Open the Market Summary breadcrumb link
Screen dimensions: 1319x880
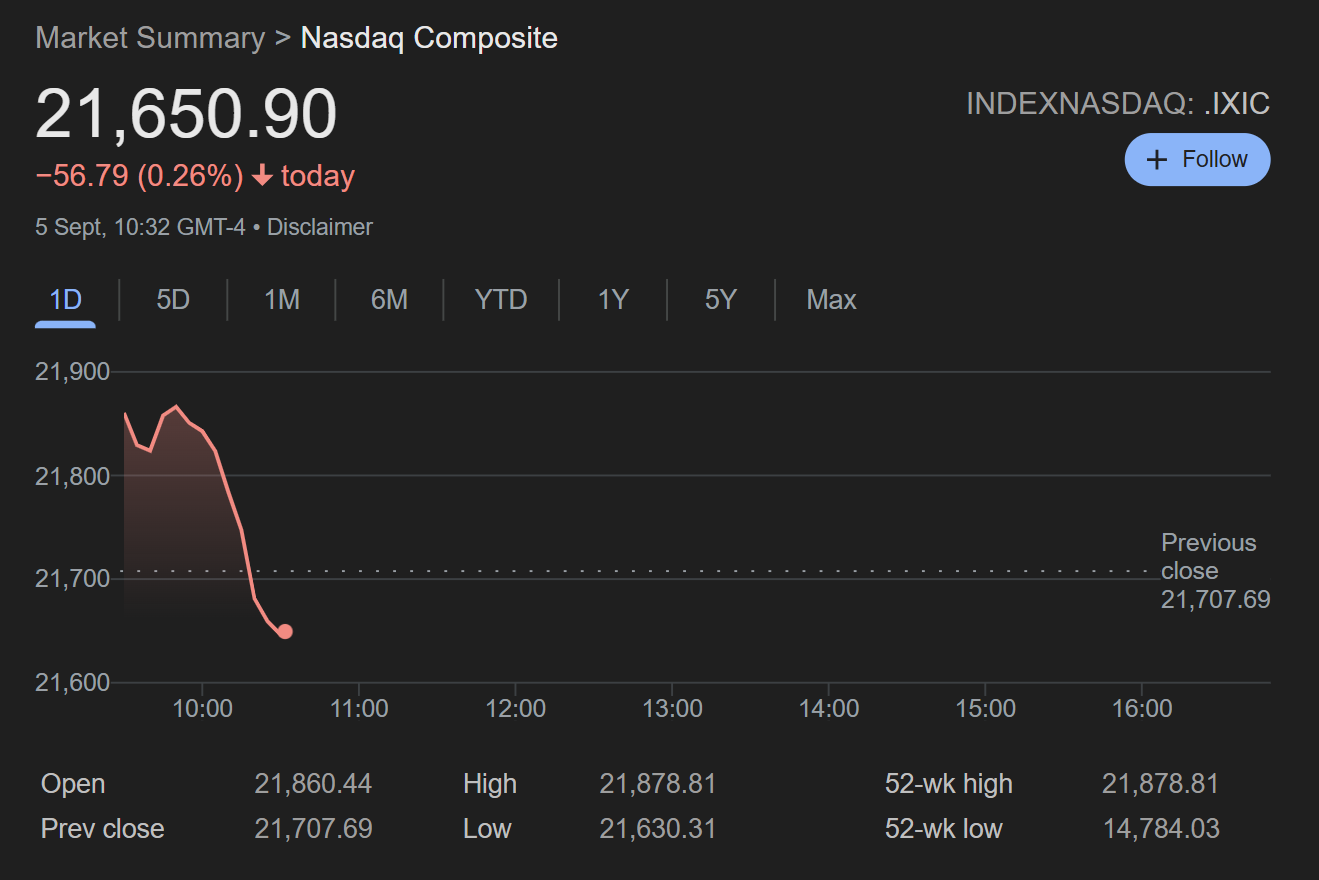pyautogui.click(x=150, y=38)
